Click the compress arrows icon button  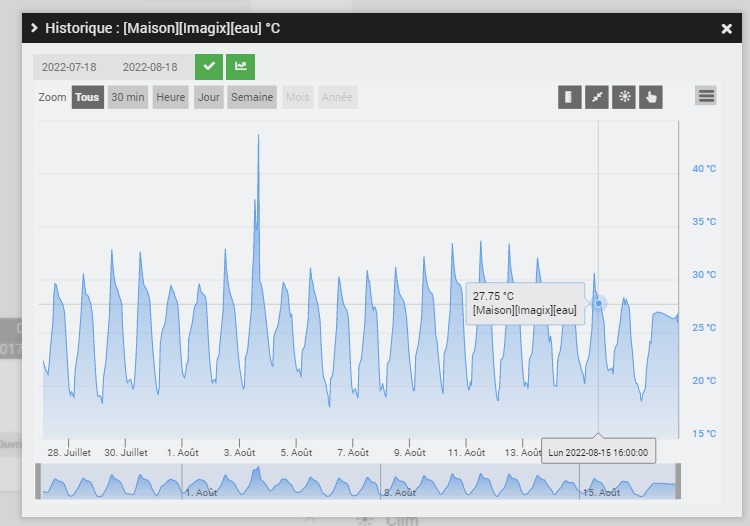[x=597, y=97]
